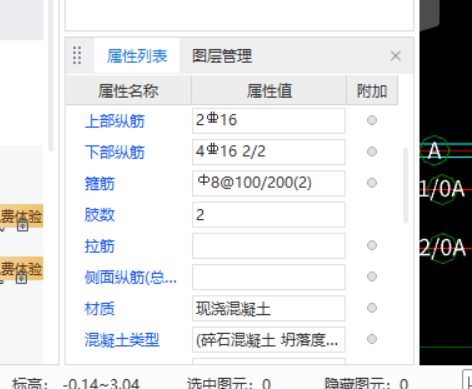Toggle 附加 option for 箍筋
Viewport: 472px width, 389px height.
pyautogui.click(x=372, y=183)
